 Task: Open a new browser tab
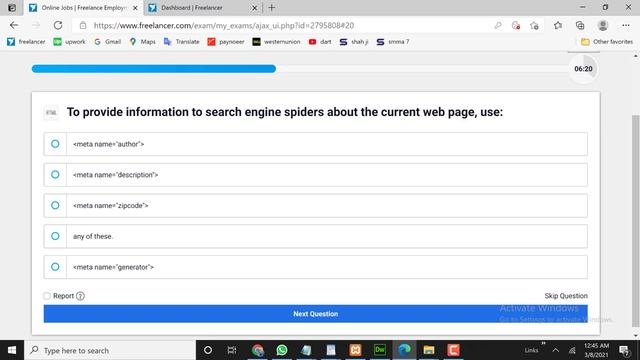[x=271, y=7]
